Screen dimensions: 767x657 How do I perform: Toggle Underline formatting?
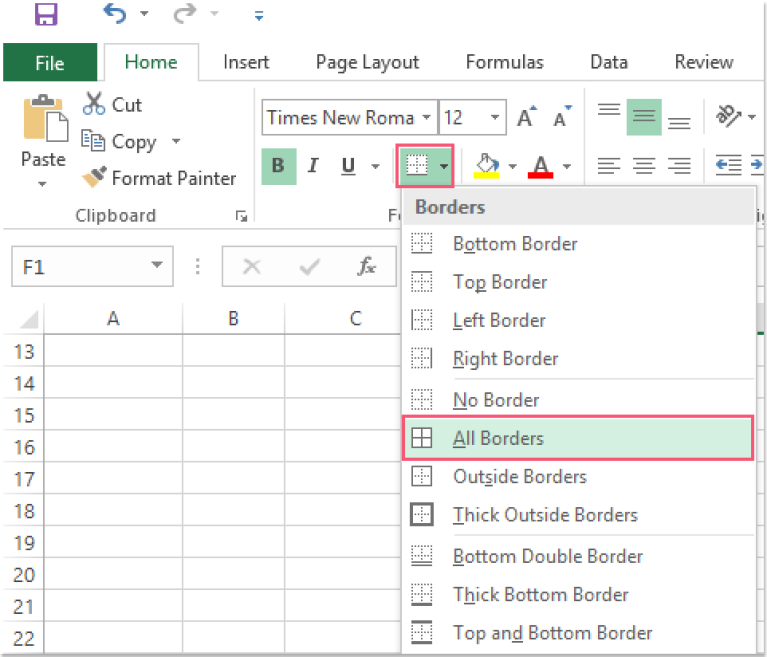[x=348, y=166]
